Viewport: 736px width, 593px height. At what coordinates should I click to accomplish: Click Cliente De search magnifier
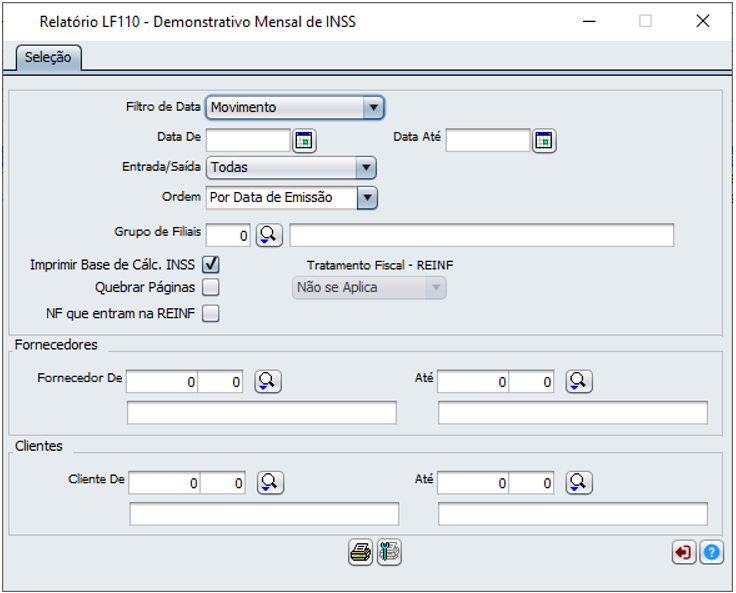(270, 482)
